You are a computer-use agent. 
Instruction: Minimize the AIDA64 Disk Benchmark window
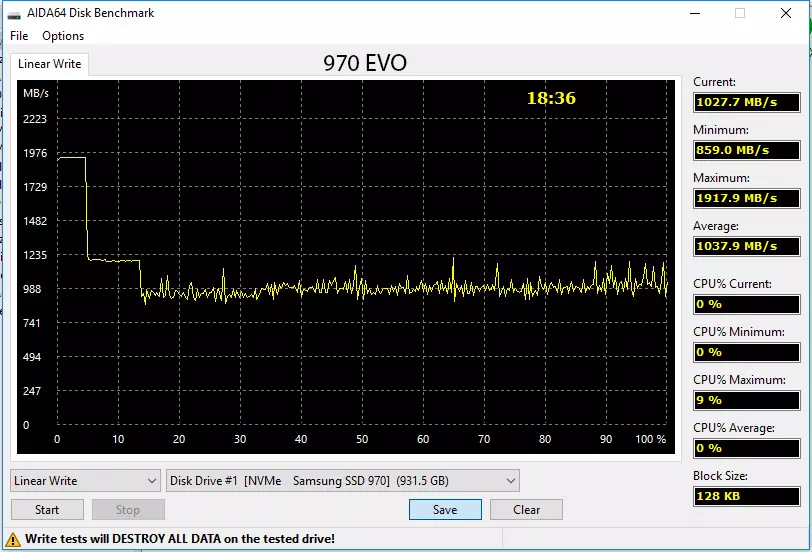[695, 13]
